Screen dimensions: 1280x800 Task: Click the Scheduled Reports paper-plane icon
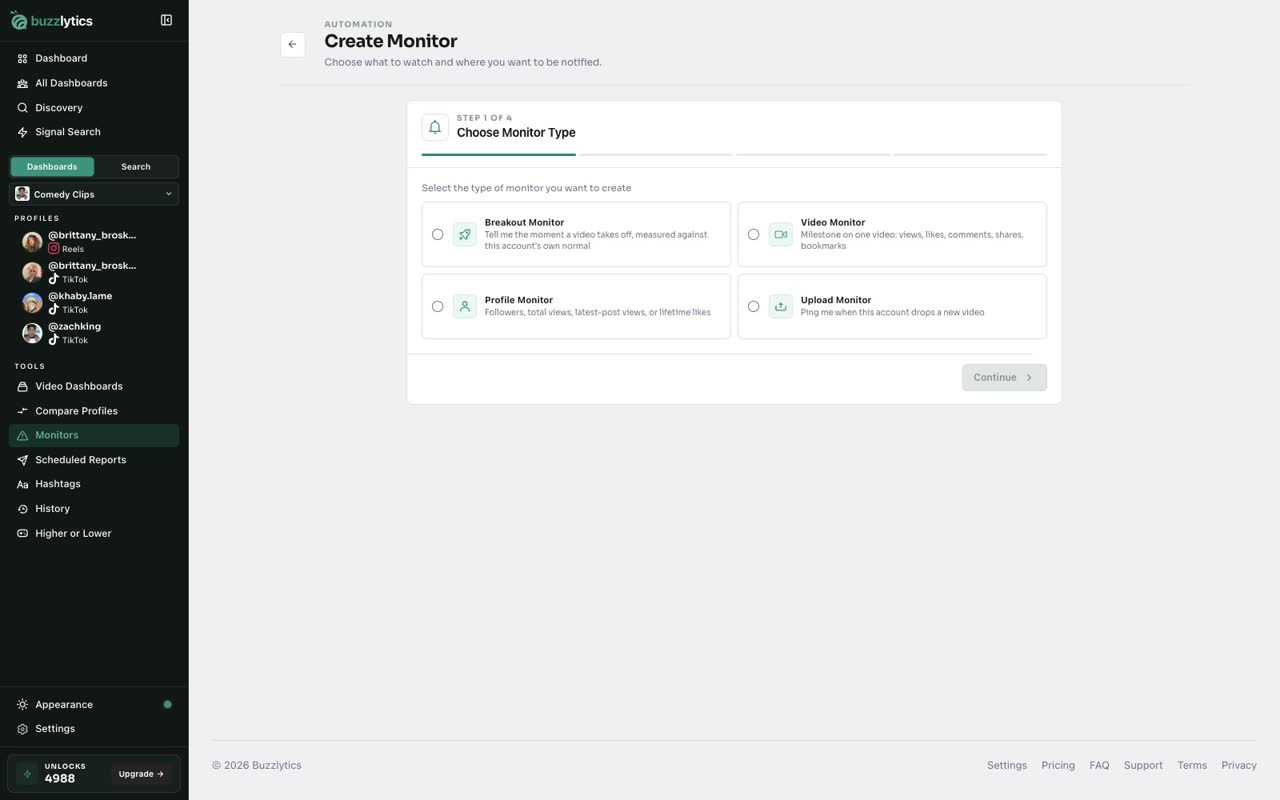(x=22, y=460)
